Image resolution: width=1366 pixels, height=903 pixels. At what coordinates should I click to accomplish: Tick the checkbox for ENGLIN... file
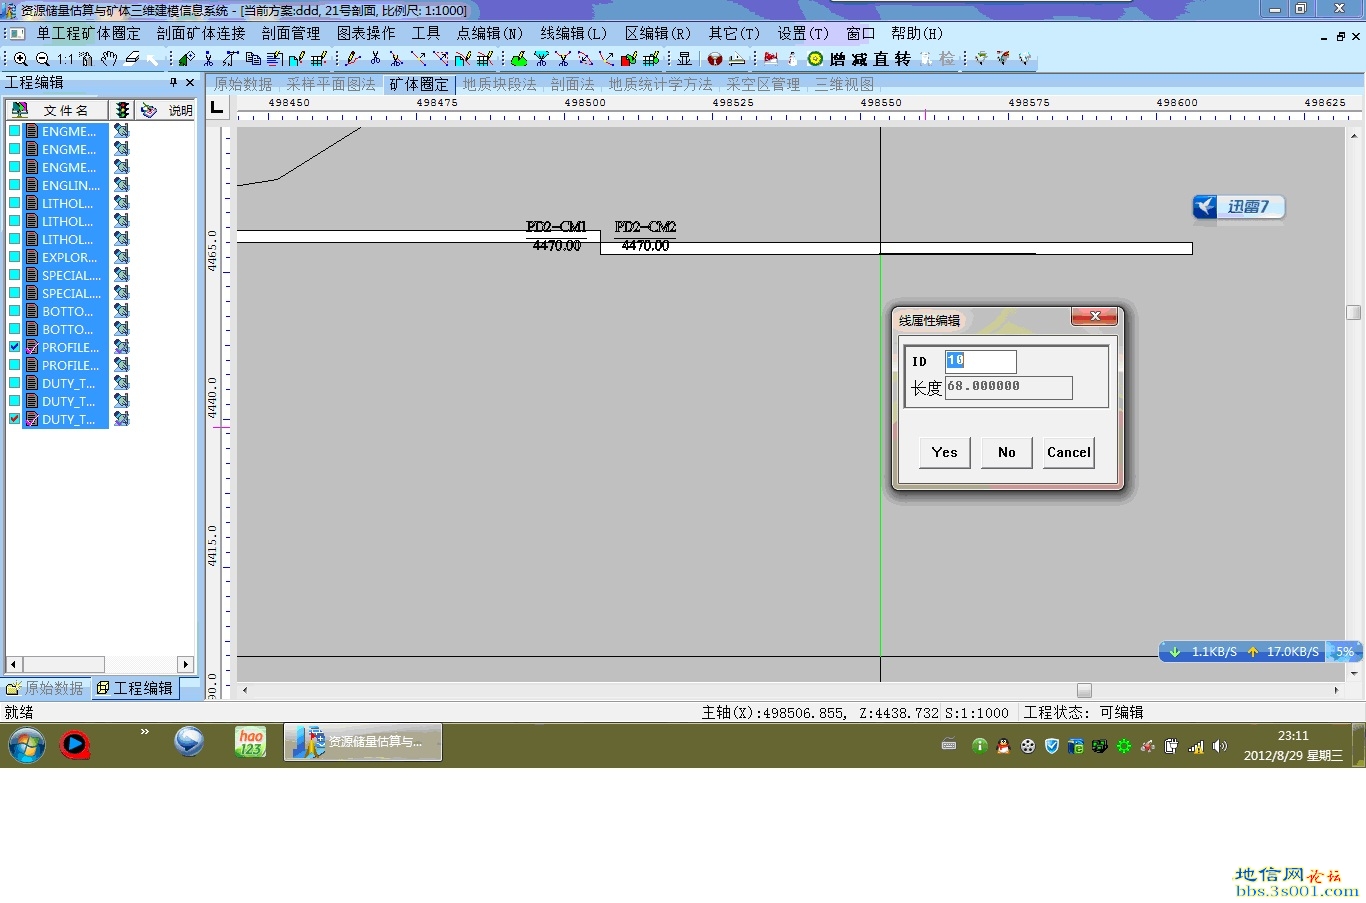coord(15,185)
